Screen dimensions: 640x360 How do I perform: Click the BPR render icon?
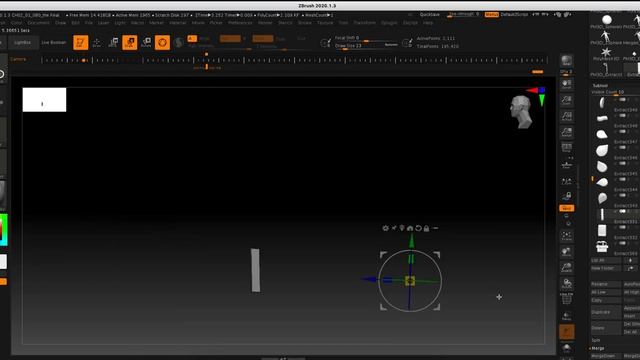coord(566,61)
